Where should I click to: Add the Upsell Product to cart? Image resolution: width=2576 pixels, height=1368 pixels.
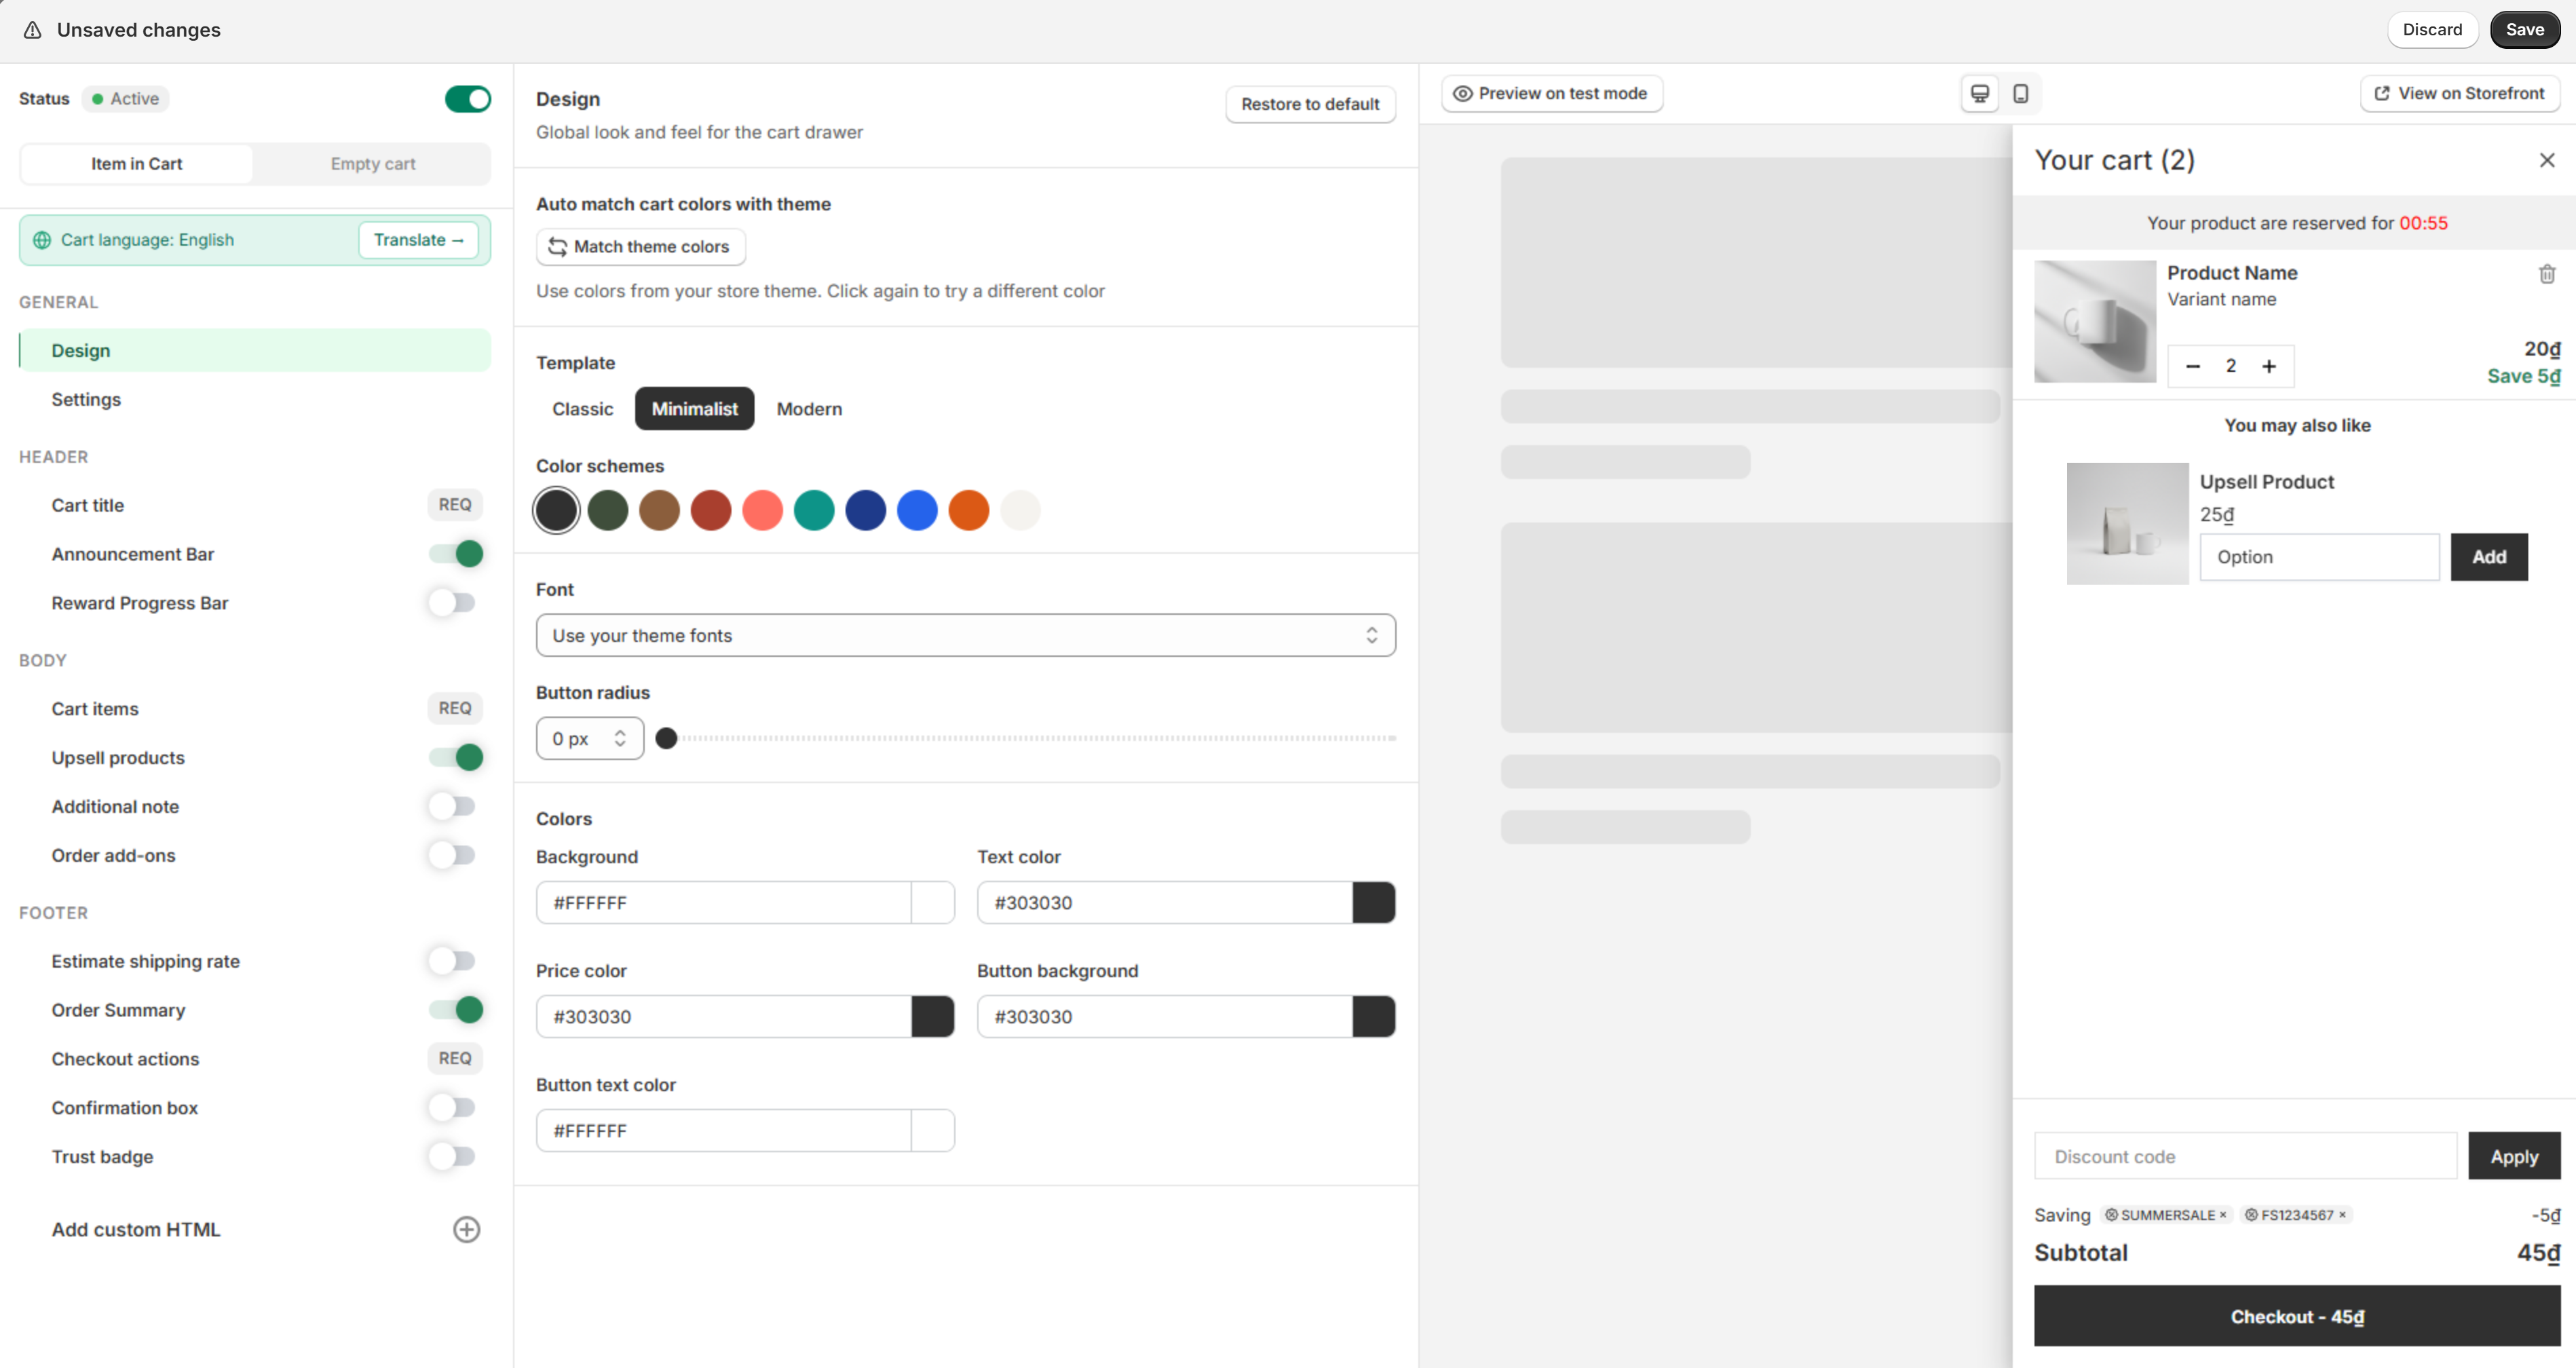[x=2489, y=557]
